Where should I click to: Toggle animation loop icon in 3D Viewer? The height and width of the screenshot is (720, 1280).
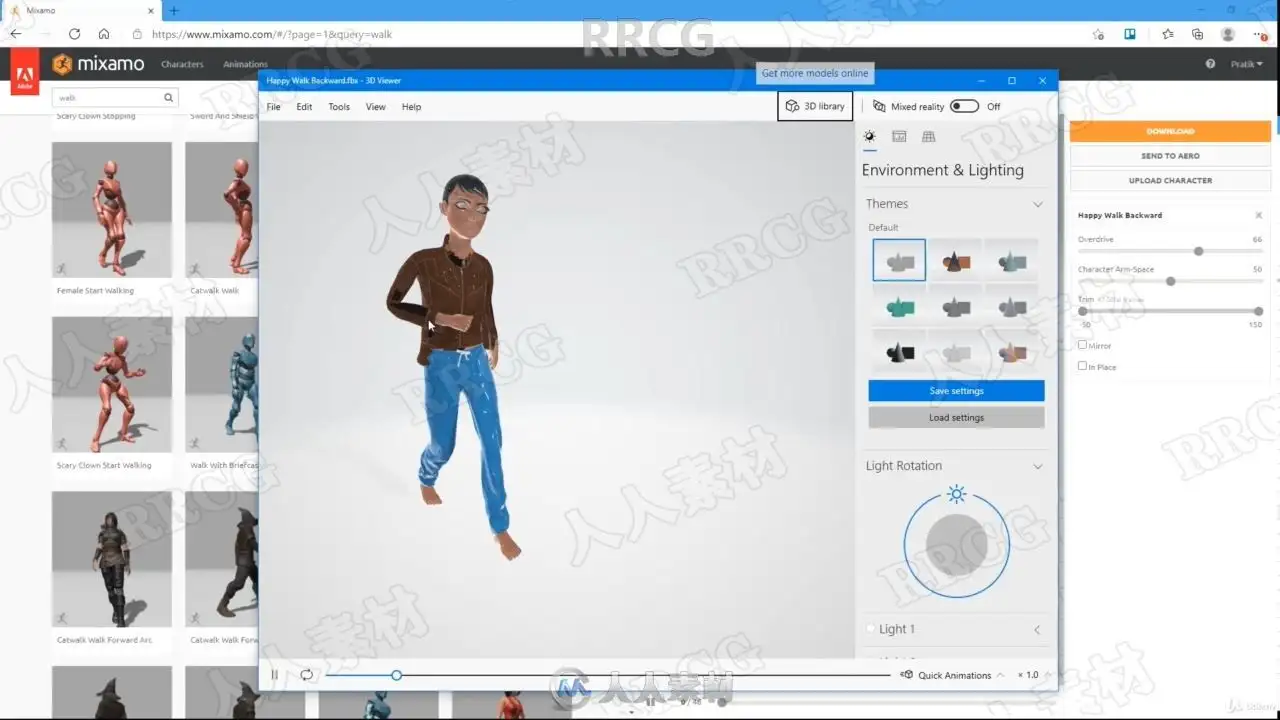(307, 675)
